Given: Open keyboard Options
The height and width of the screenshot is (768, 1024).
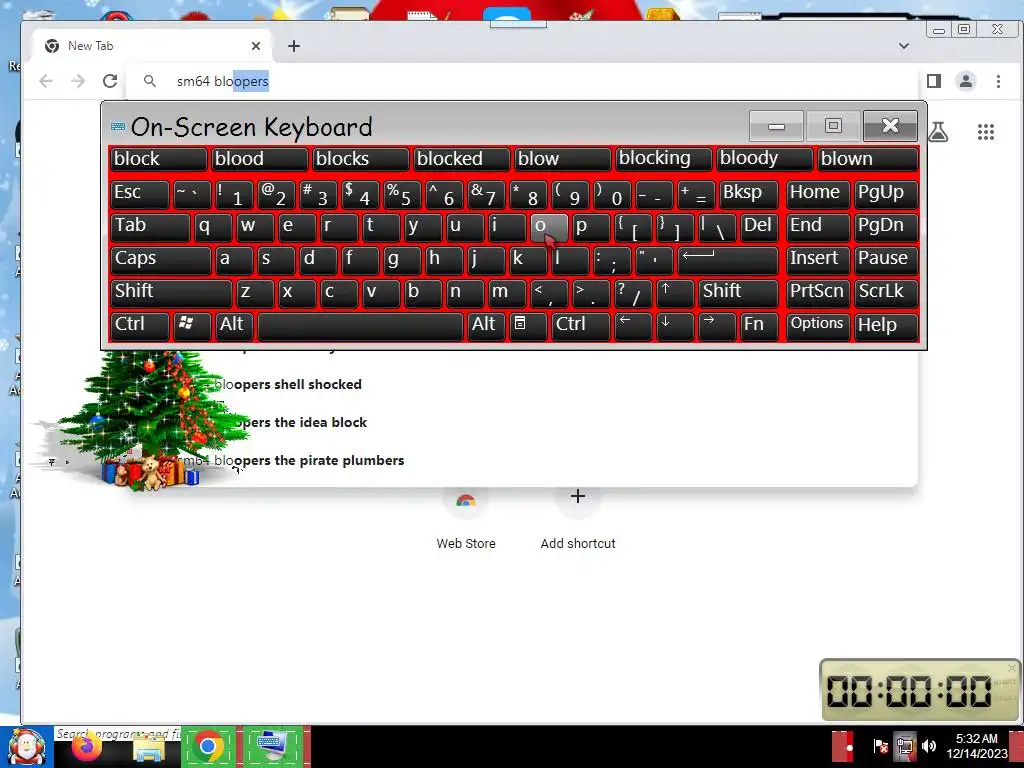Looking at the screenshot, I should 818,325.
